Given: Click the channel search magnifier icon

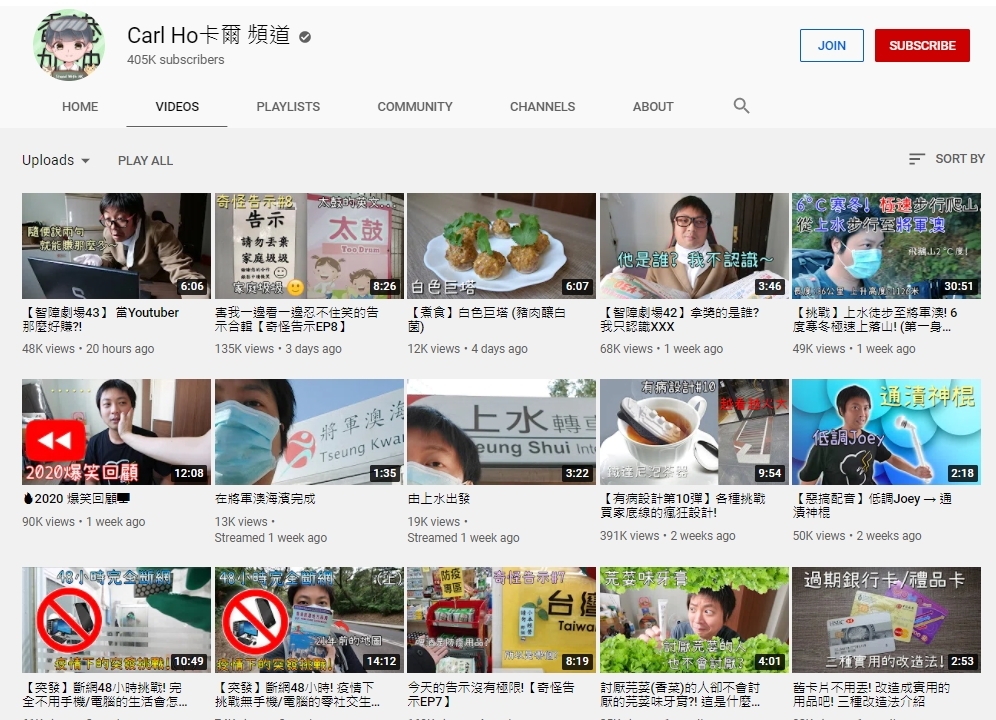Looking at the screenshot, I should coord(741,106).
